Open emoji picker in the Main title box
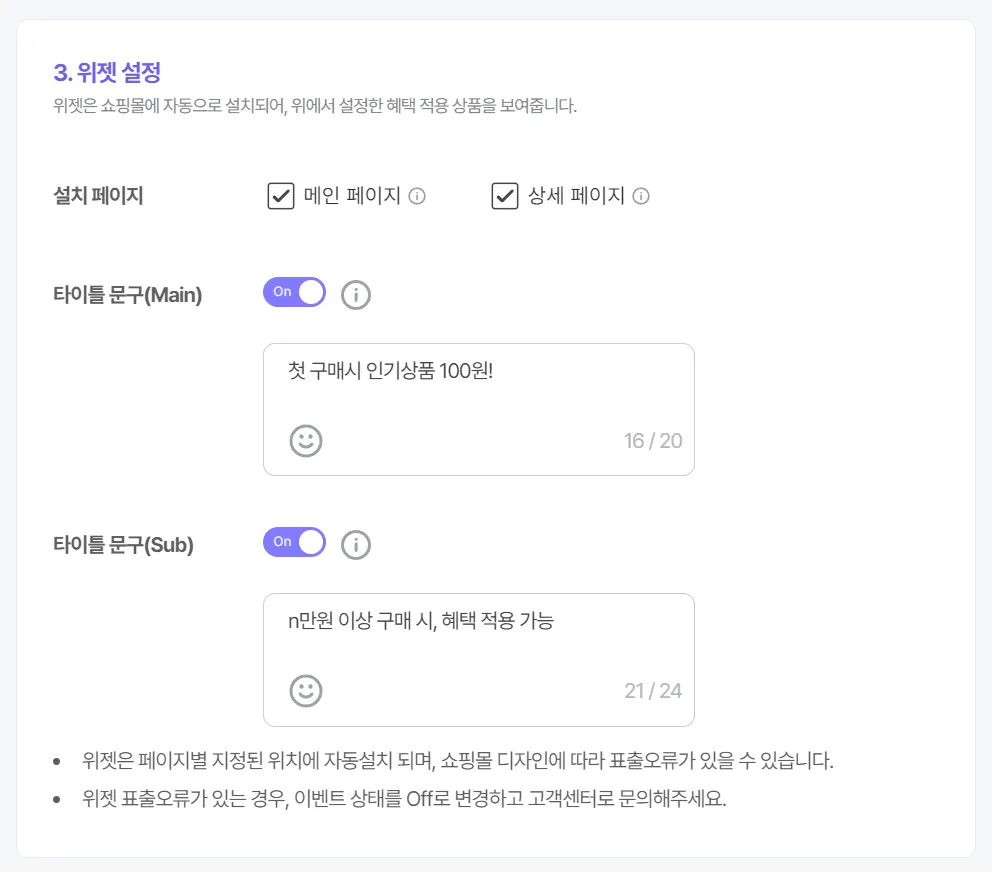This screenshot has width=992, height=872. click(306, 440)
